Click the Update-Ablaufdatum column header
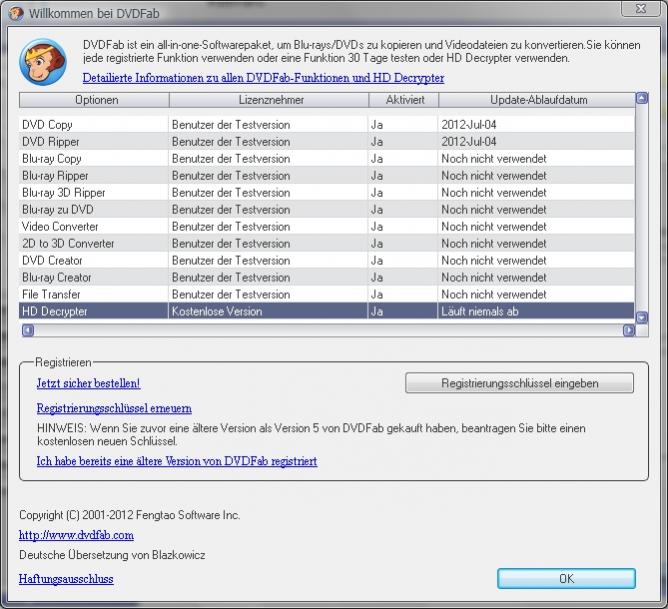Screen dimensions: 668x609 [x=537, y=100]
